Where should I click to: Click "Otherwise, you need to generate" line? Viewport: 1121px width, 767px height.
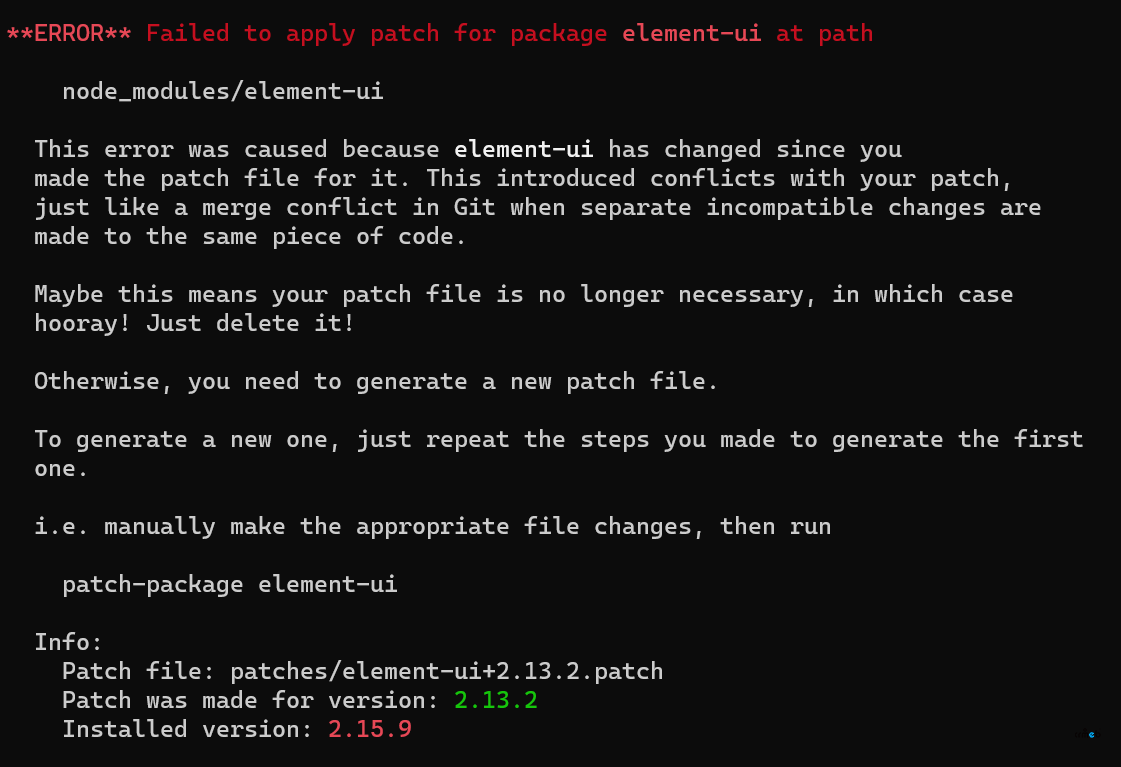point(376,382)
